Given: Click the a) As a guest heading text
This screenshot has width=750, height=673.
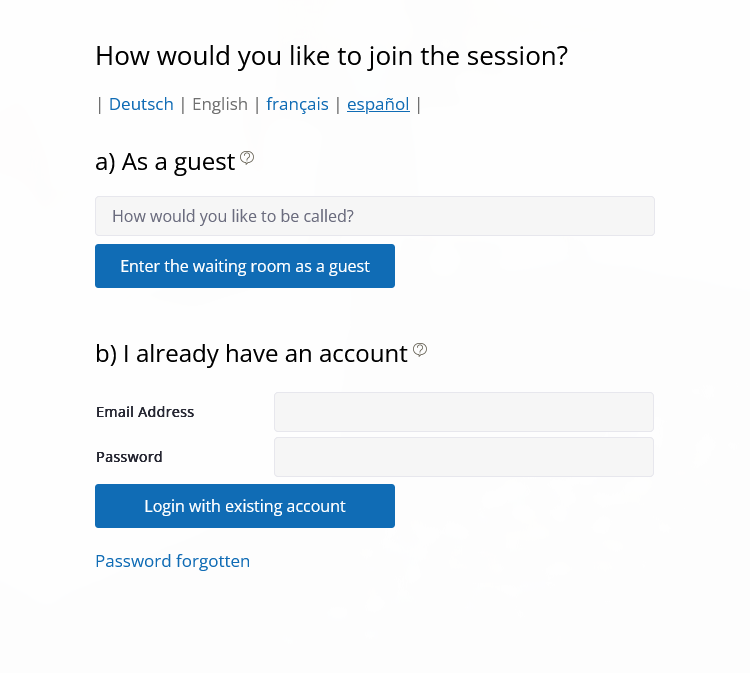Looking at the screenshot, I should [165, 162].
